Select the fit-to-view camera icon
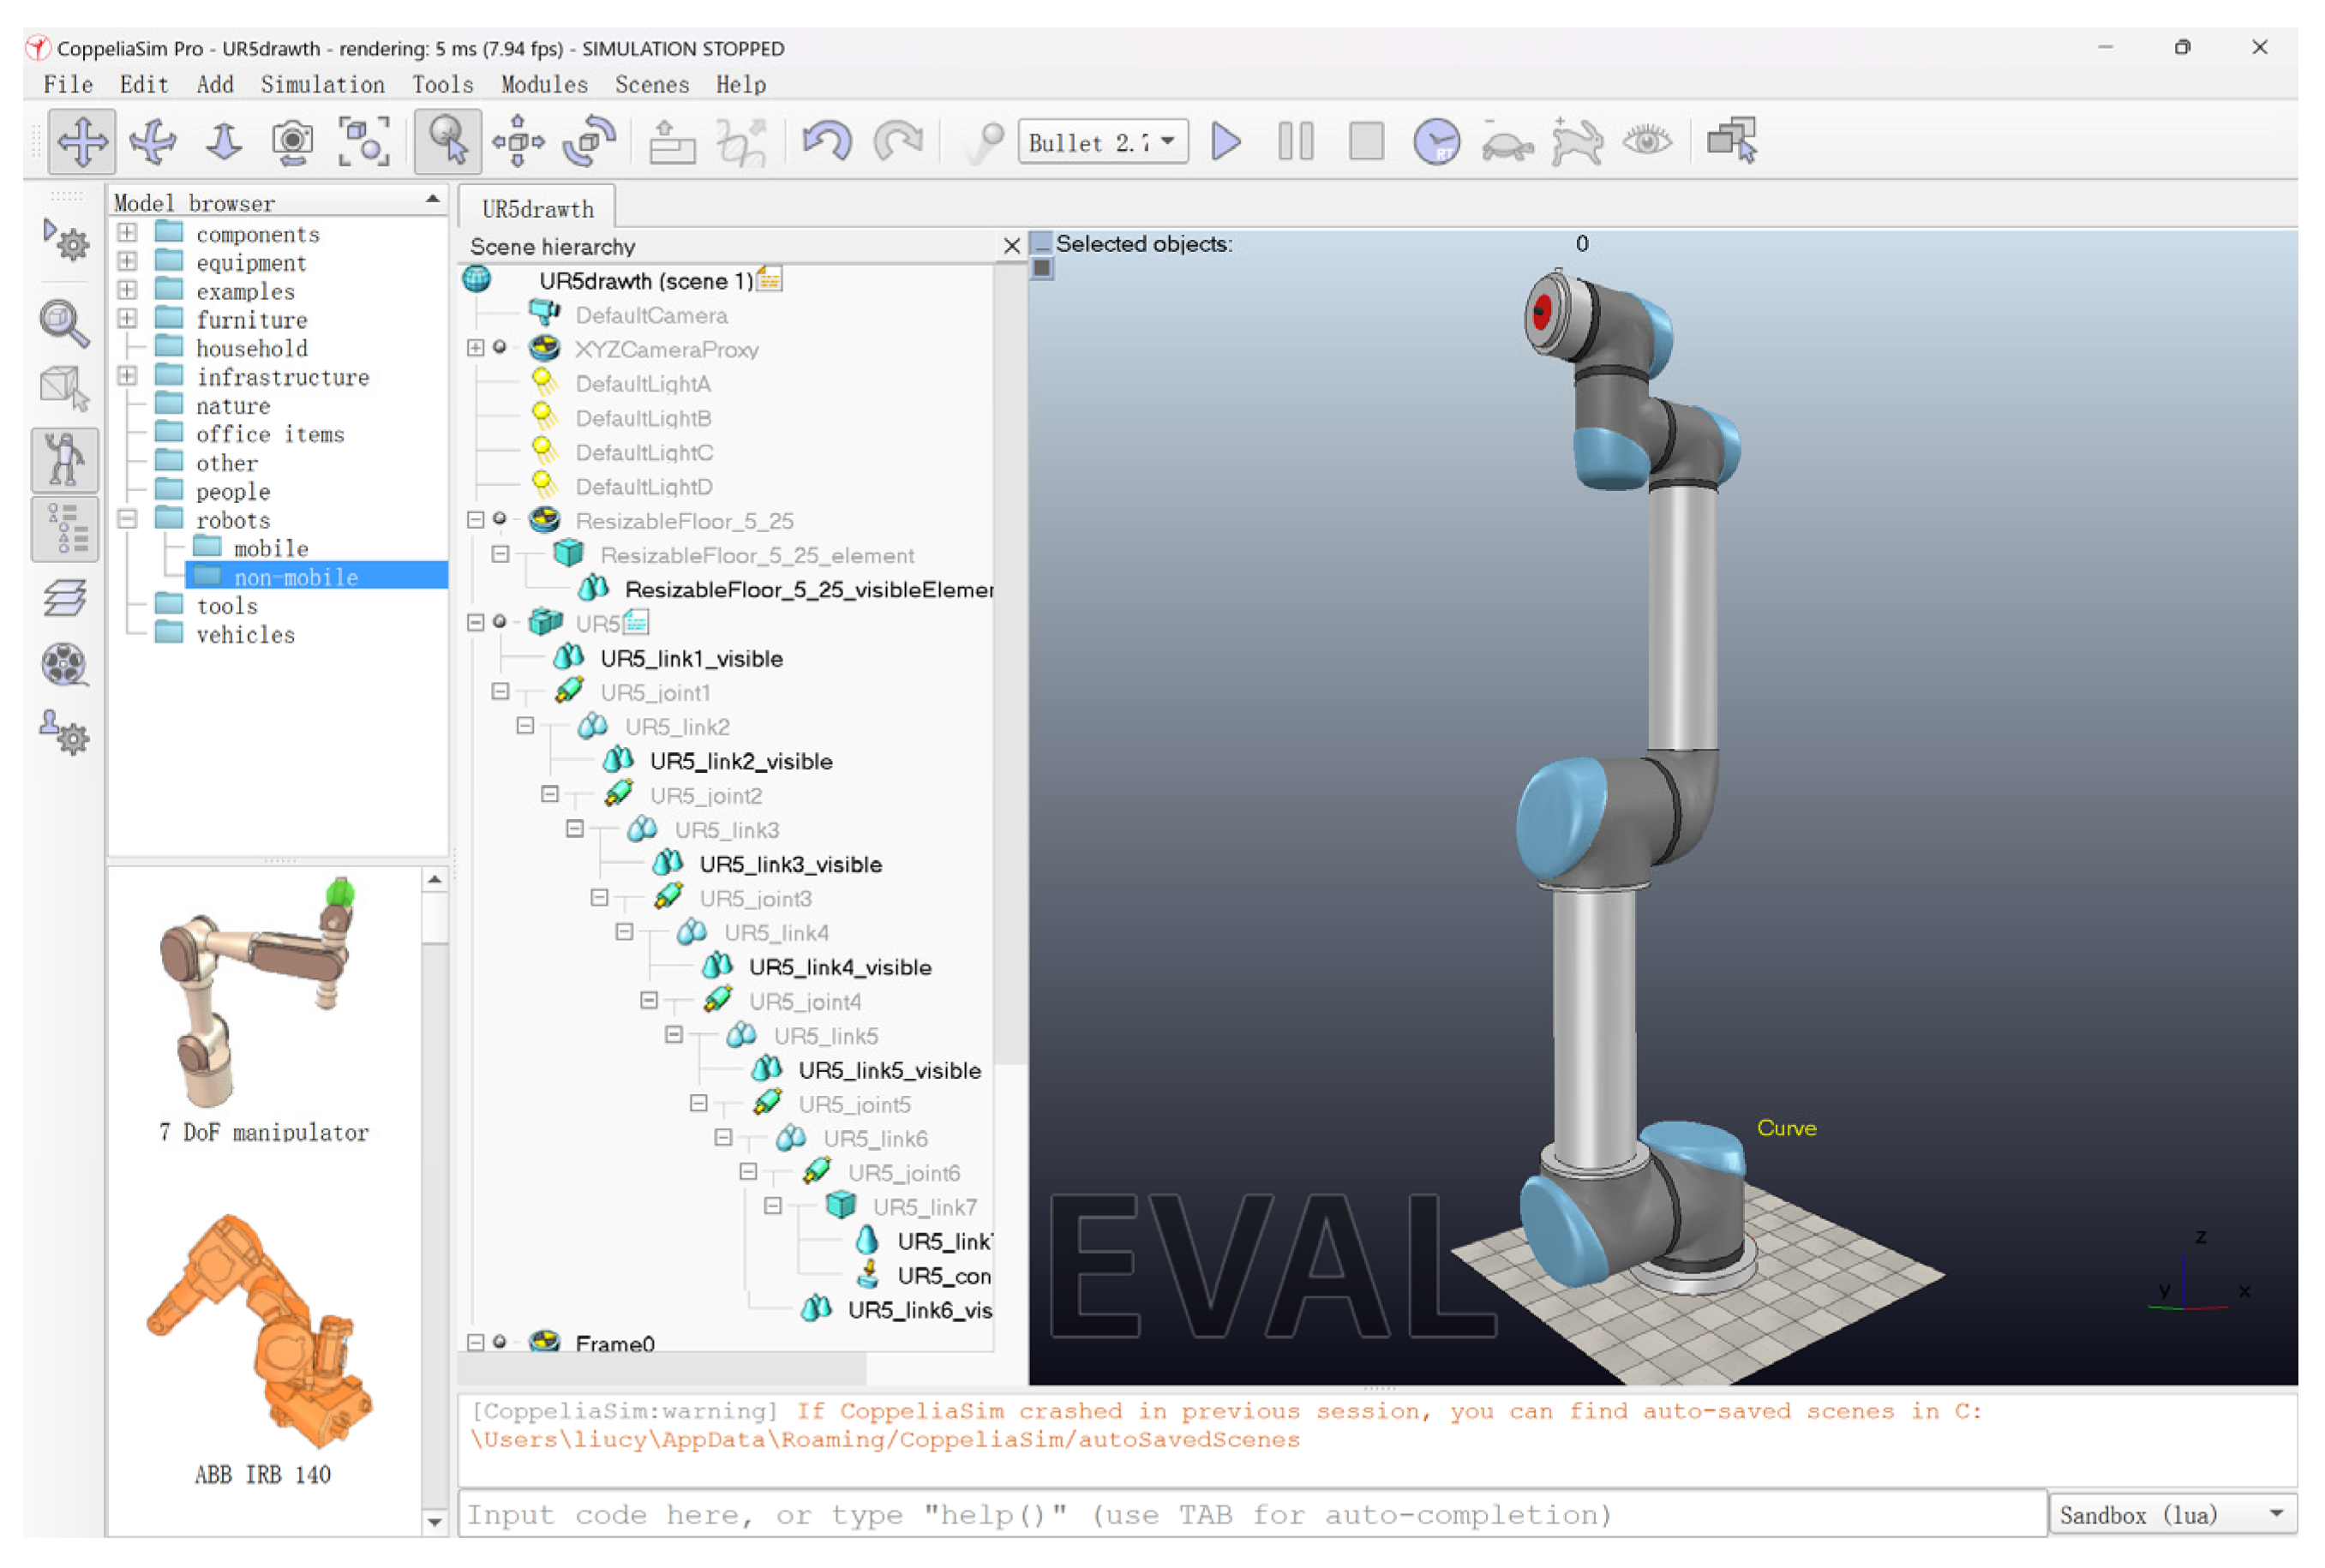 pyautogui.click(x=363, y=141)
